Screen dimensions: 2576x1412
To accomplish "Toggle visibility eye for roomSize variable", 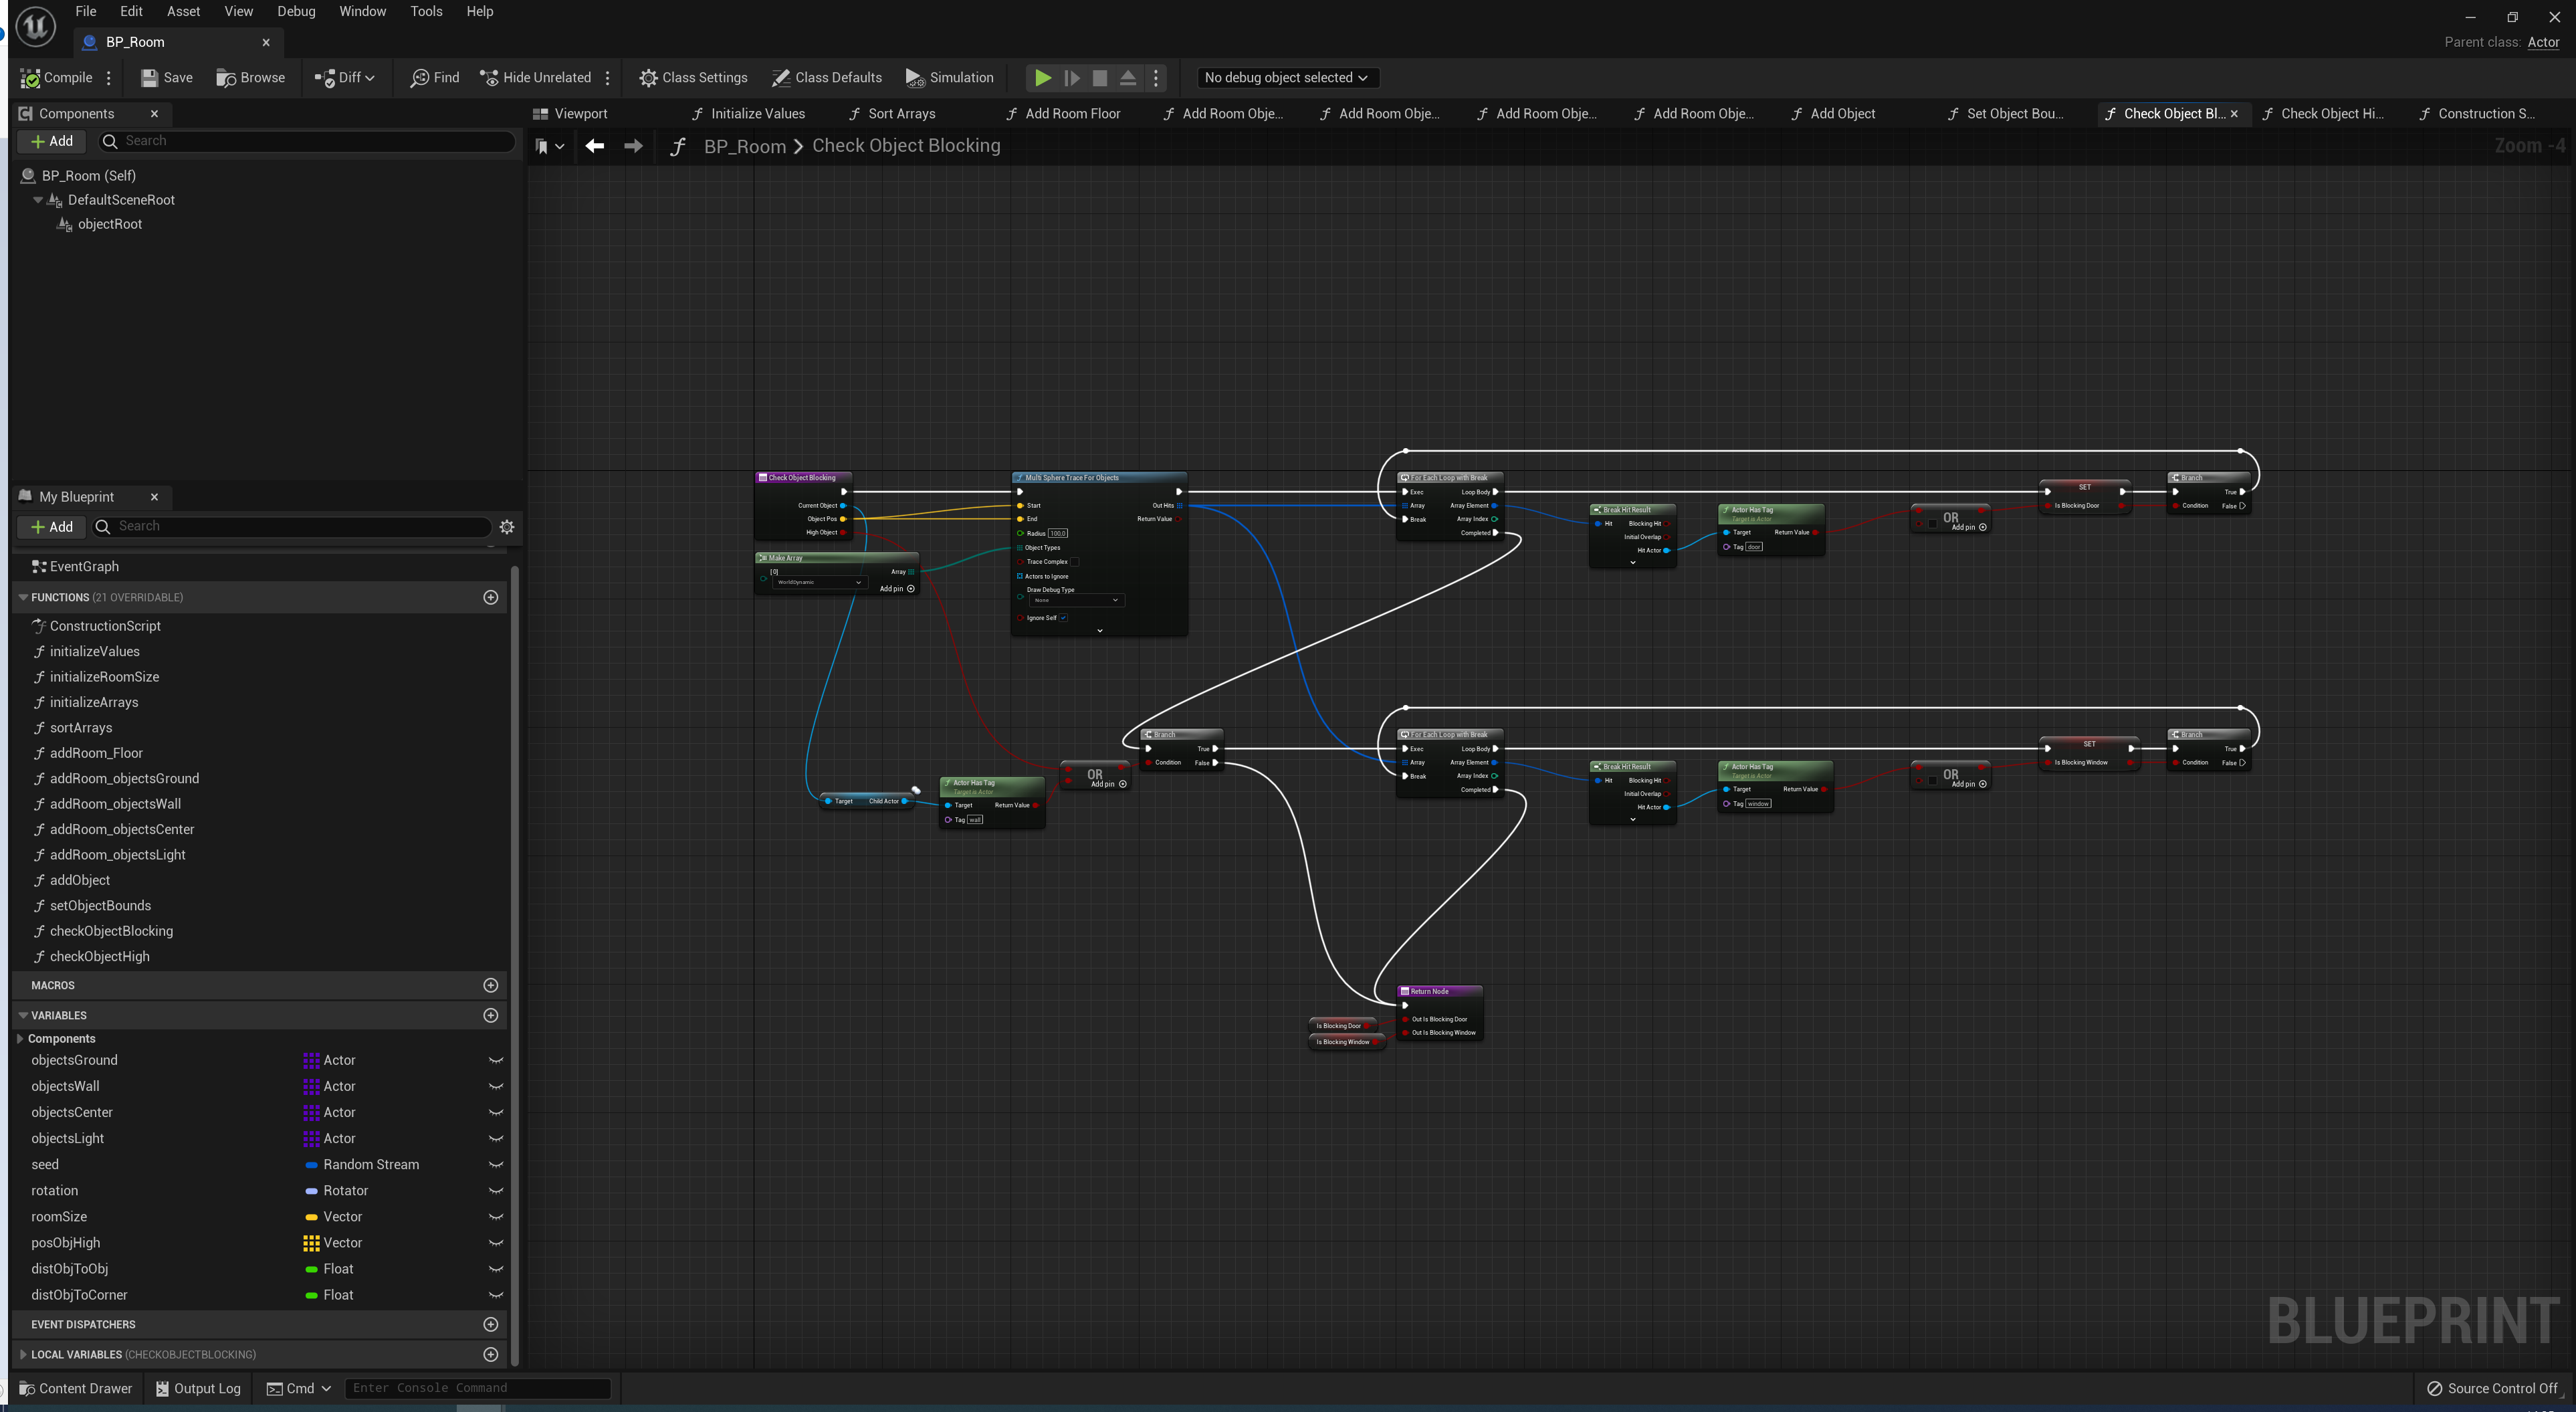I will point(495,1217).
